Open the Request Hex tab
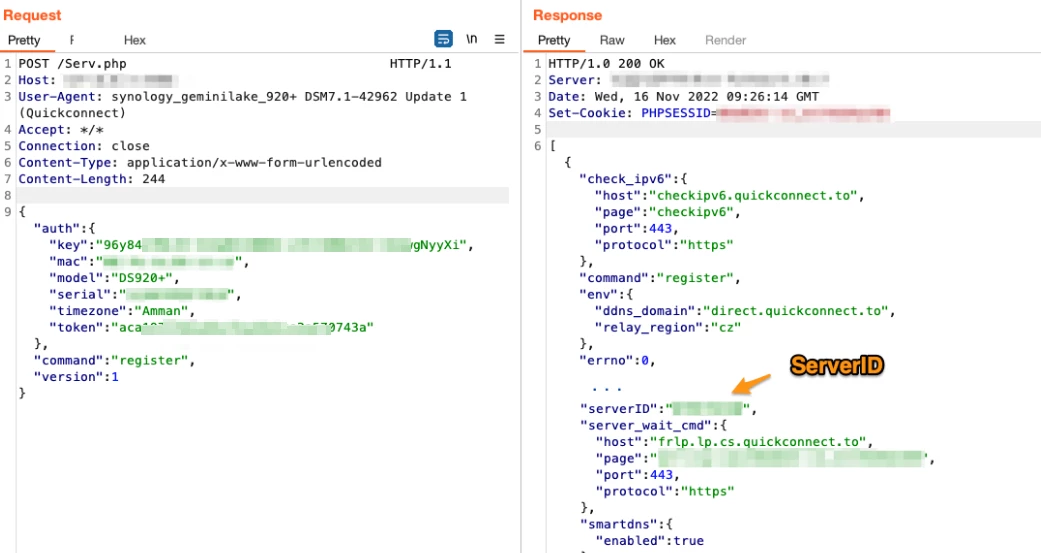Screen dimensions: 1041x553 pyautogui.click(x=135, y=40)
